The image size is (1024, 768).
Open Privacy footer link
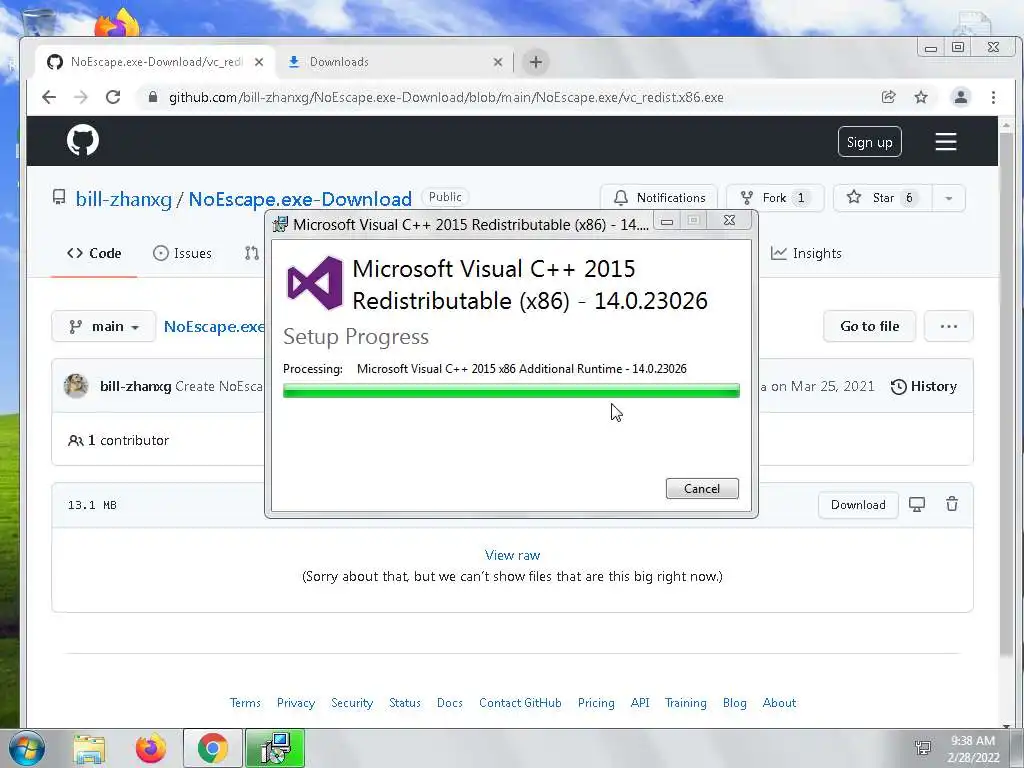point(296,703)
